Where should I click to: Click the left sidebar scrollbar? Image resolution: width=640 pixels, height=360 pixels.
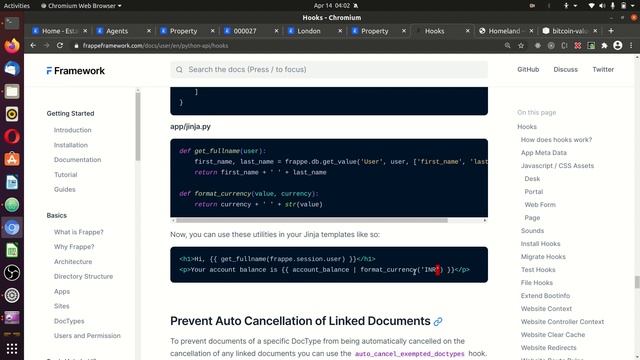tap(138, 127)
